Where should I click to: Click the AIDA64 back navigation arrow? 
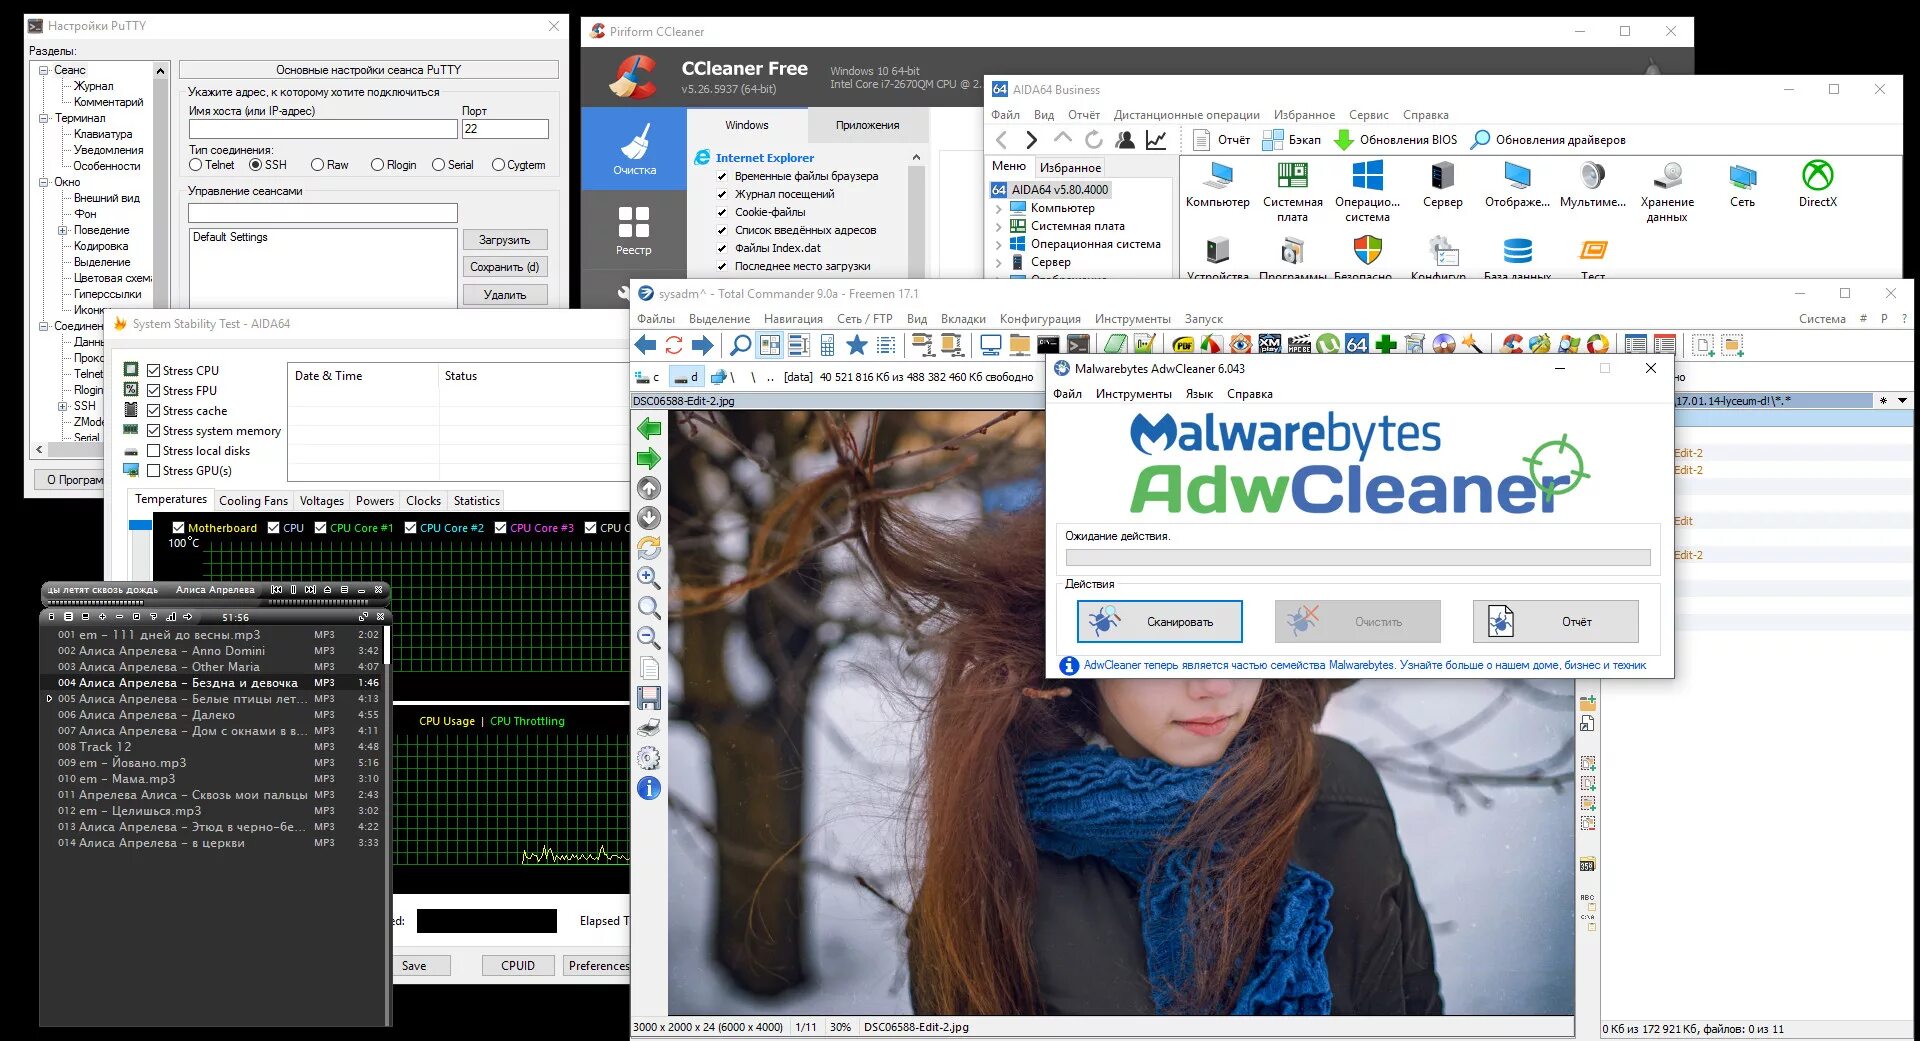[x=1002, y=140]
